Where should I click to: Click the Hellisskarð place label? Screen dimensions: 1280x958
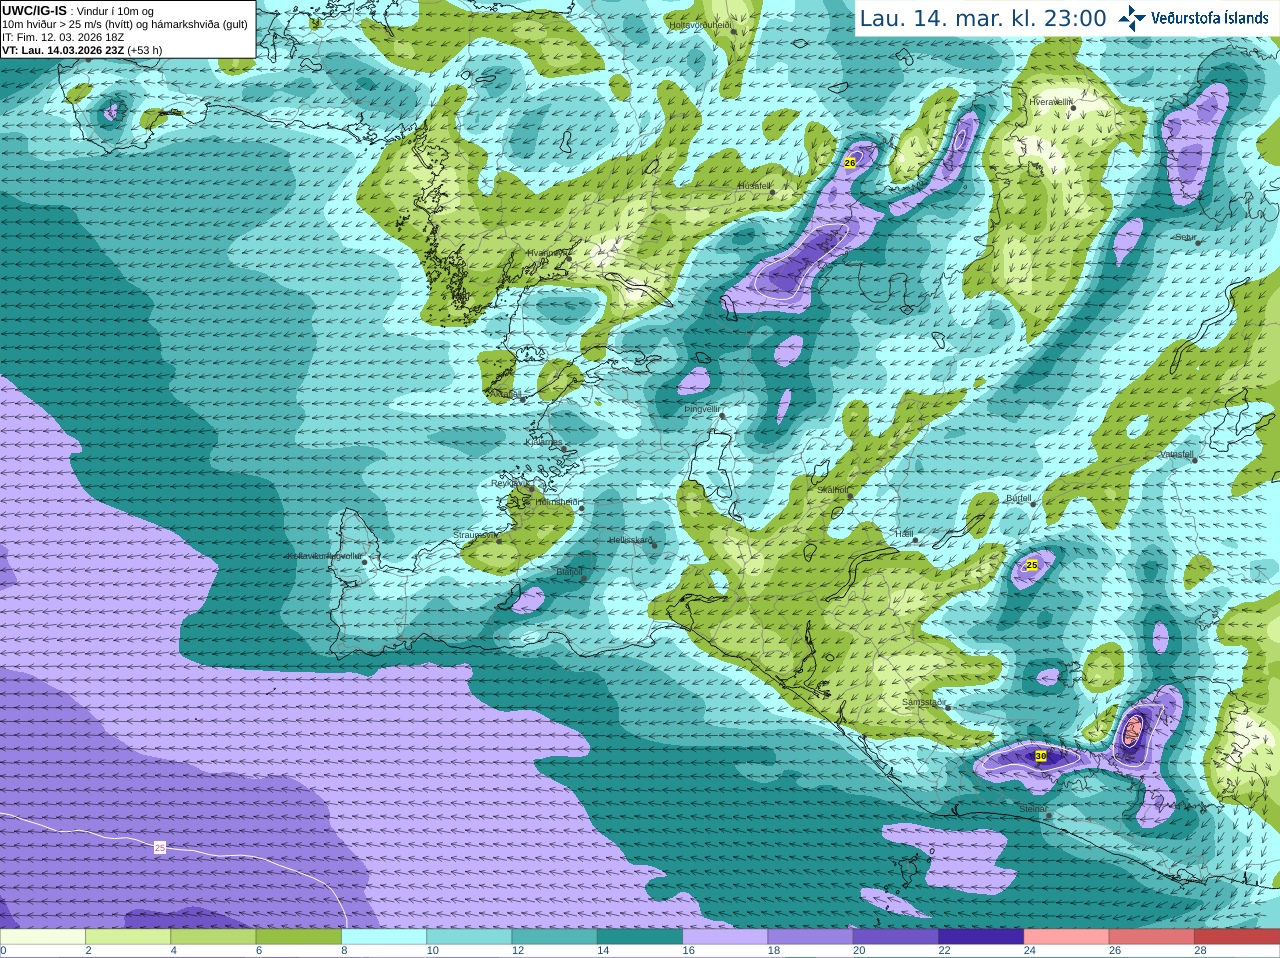(x=631, y=540)
